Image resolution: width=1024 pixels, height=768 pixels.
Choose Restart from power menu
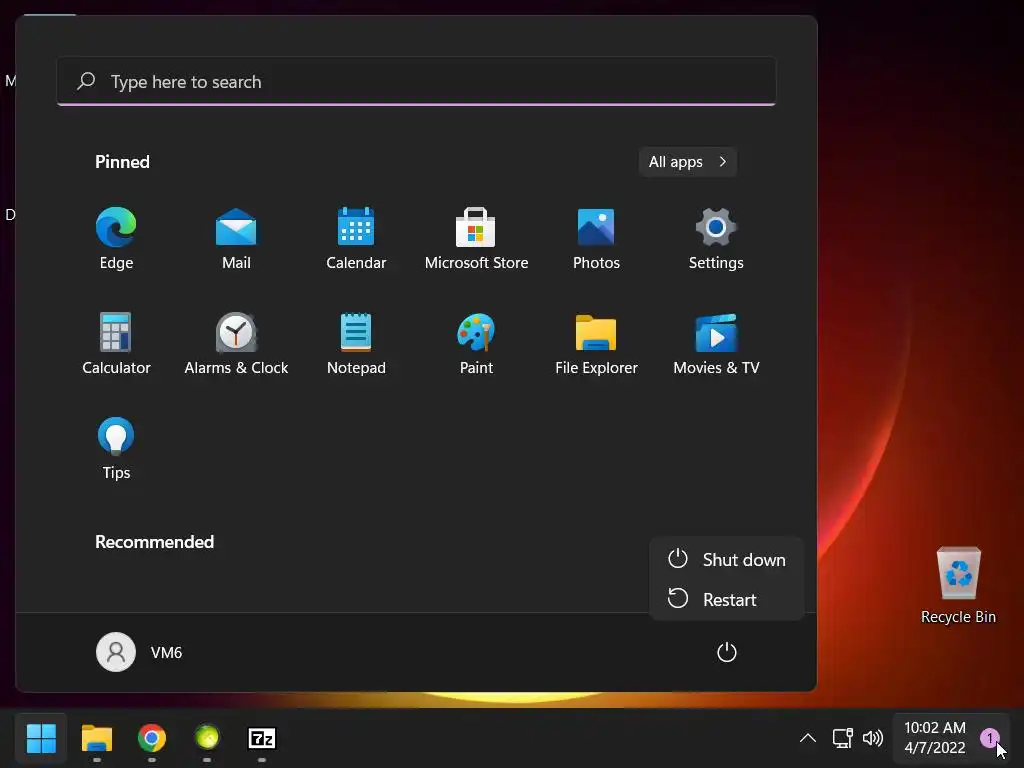726,600
